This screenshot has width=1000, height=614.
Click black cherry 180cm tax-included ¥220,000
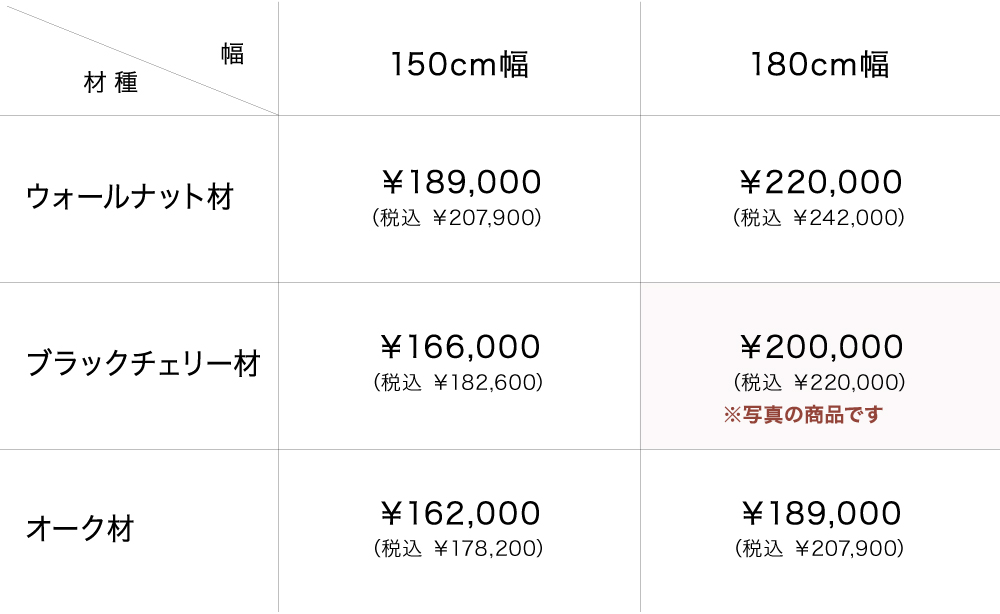820,382
